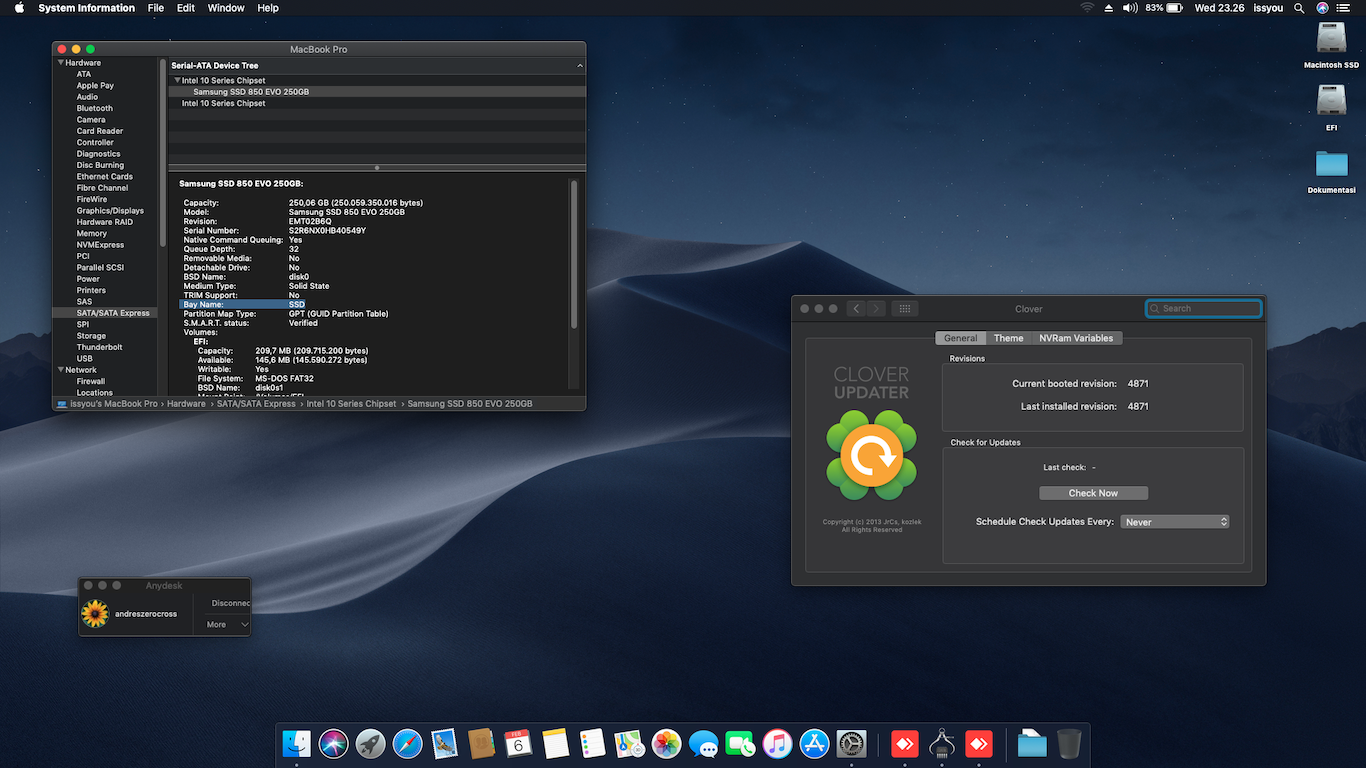Open the Apple menu
The image size is (1366, 768).
(19, 8)
